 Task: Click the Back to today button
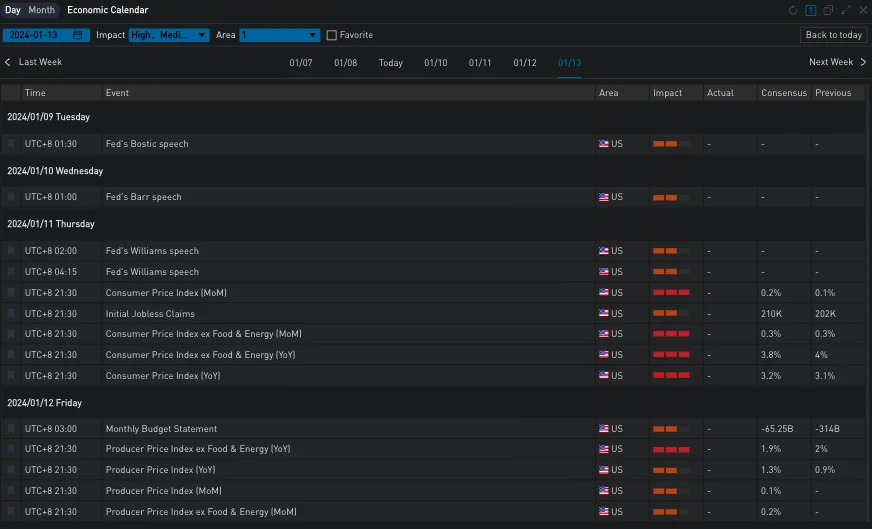(x=833, y=35)
